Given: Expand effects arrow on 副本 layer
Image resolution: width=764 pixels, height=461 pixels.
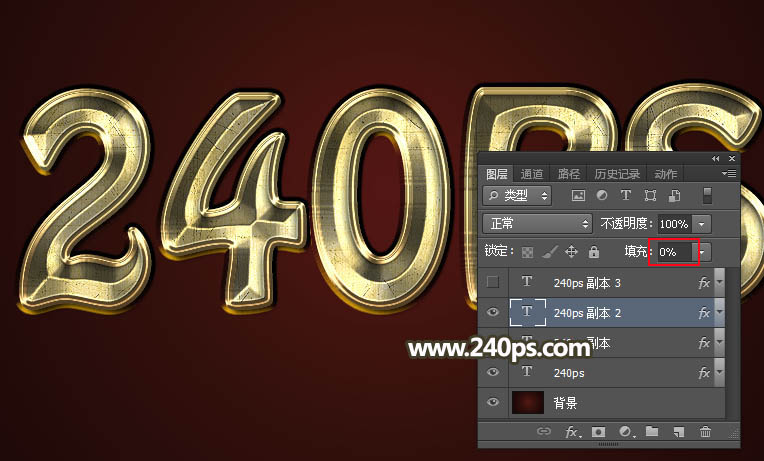Looking at the screenshot, I should [720, 343].
